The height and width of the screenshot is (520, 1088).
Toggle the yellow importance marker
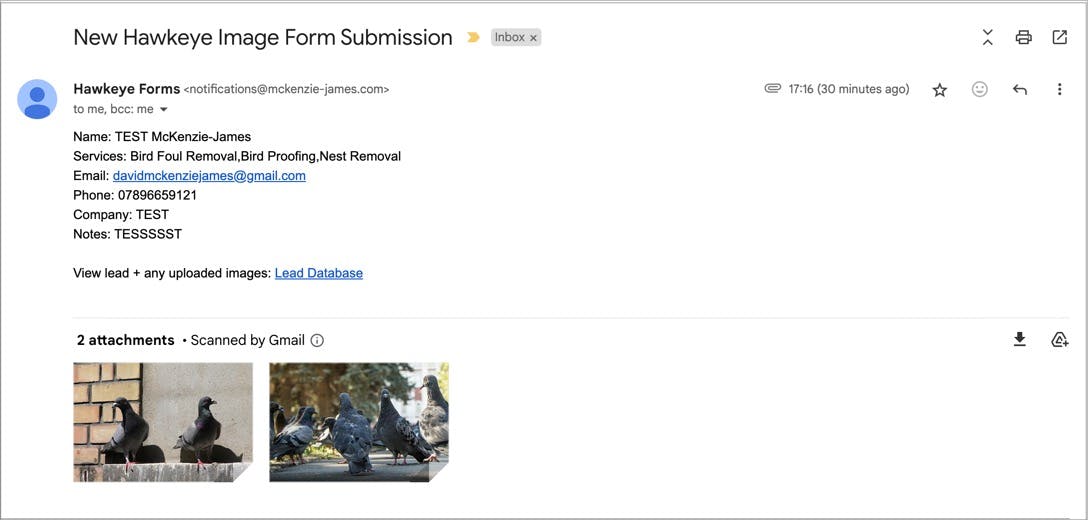tap(473, 37)
